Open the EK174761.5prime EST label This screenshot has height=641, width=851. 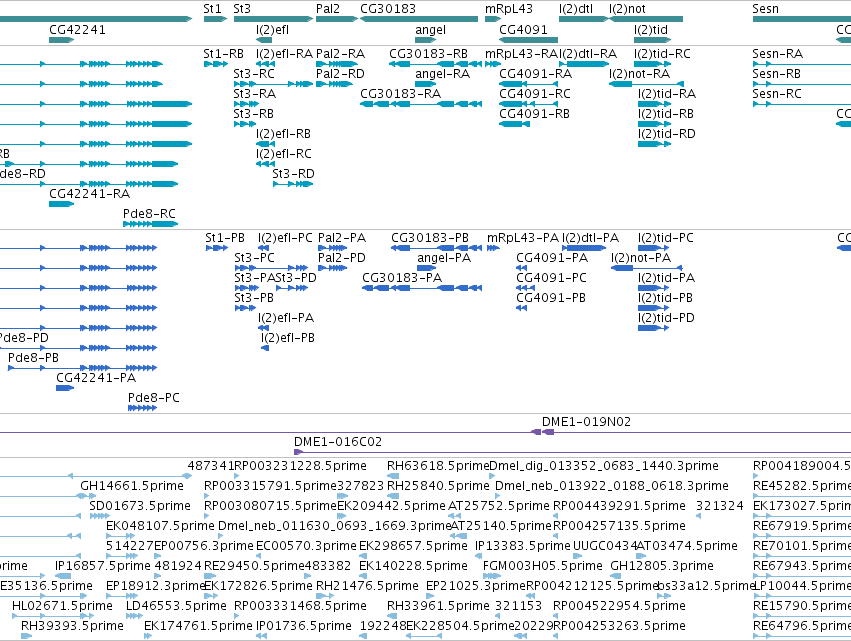198,626
